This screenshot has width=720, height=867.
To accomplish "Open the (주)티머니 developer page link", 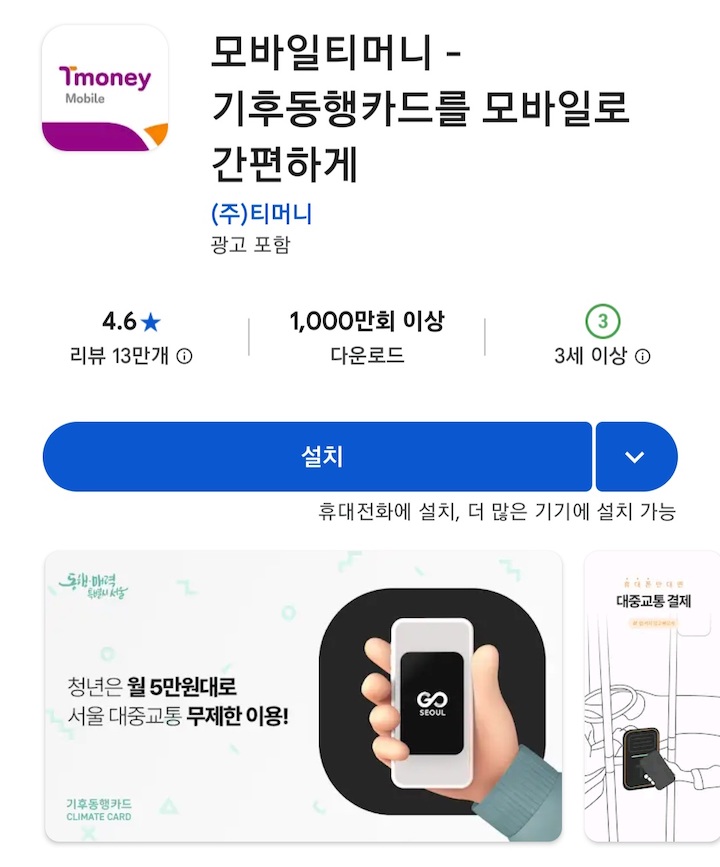I will point(262,213).
